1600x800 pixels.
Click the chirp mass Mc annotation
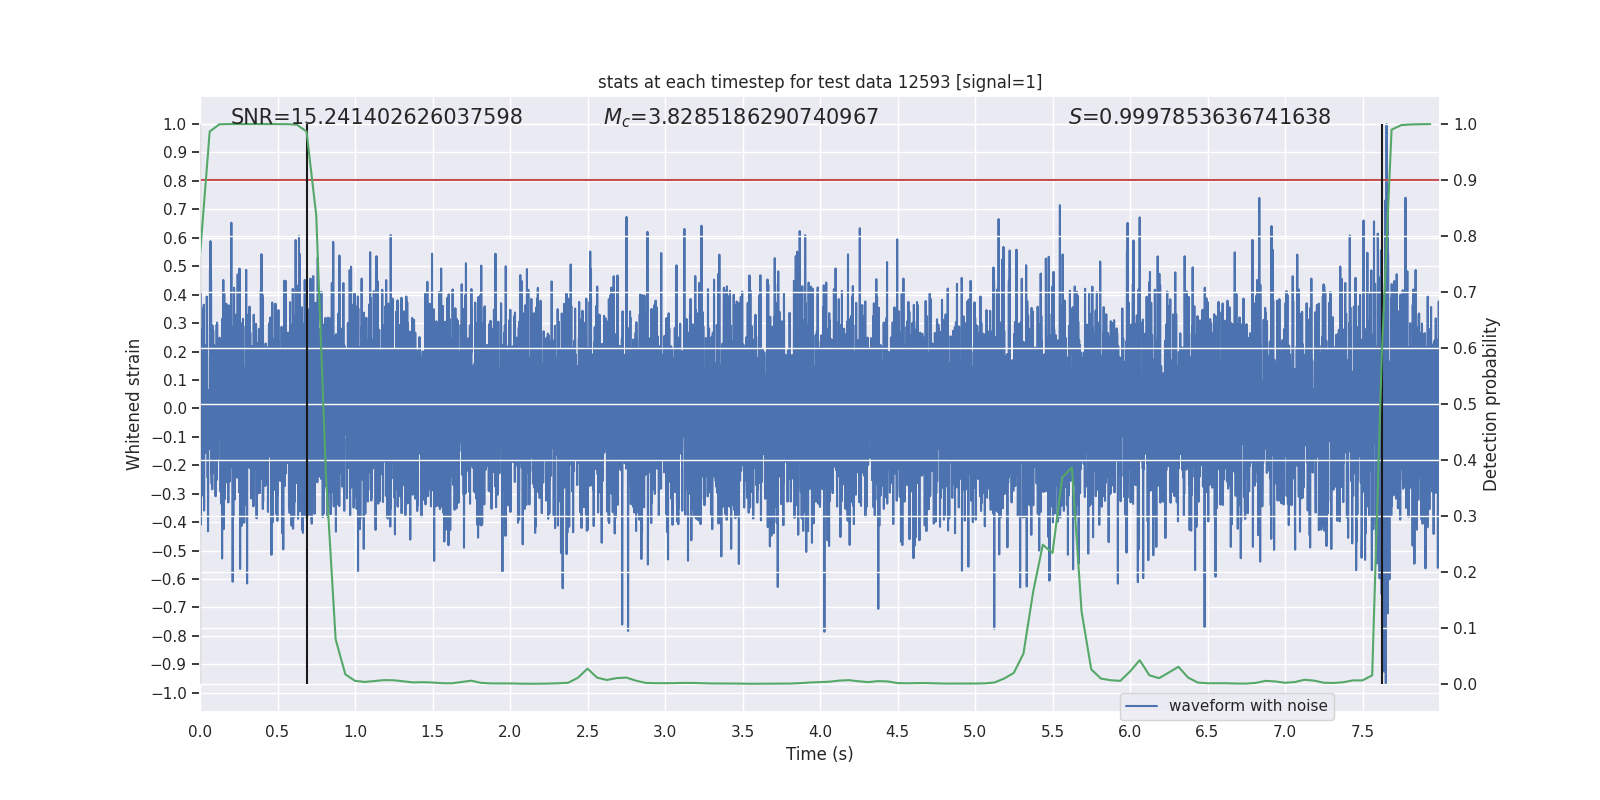click(740, 117)
